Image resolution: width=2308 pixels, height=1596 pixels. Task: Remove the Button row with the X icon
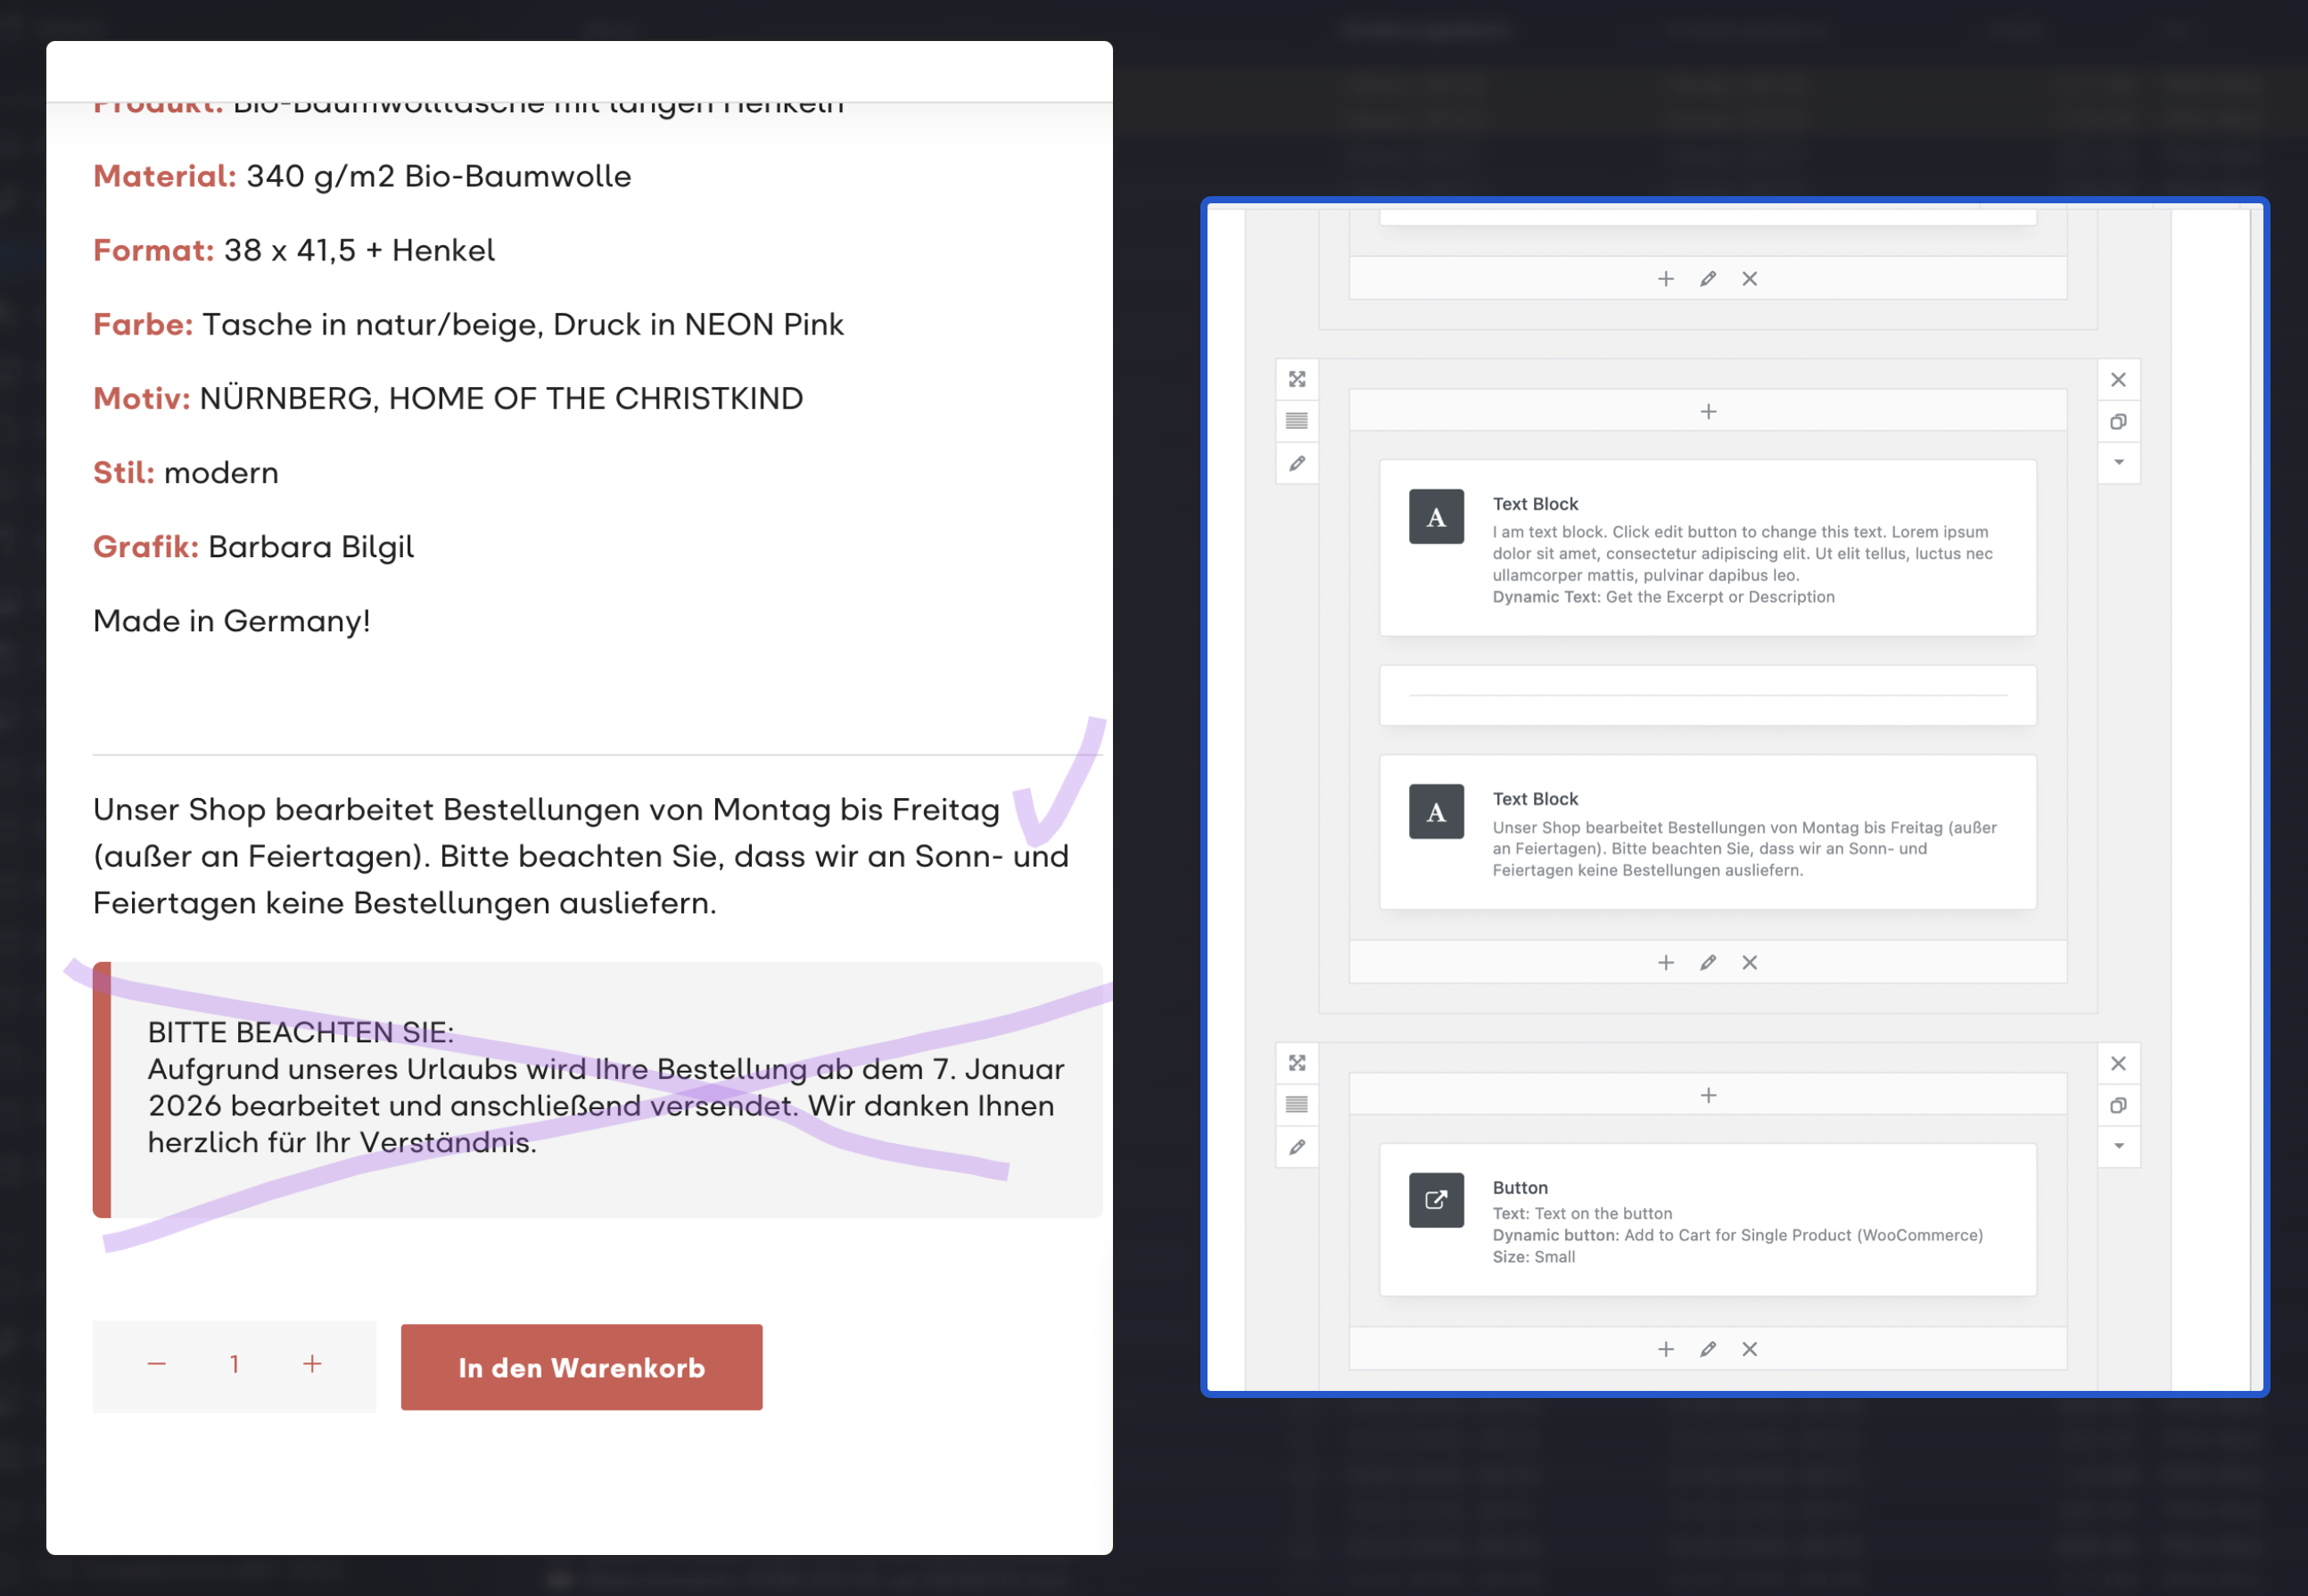pyautogui.click(x=2118, y=1063)
